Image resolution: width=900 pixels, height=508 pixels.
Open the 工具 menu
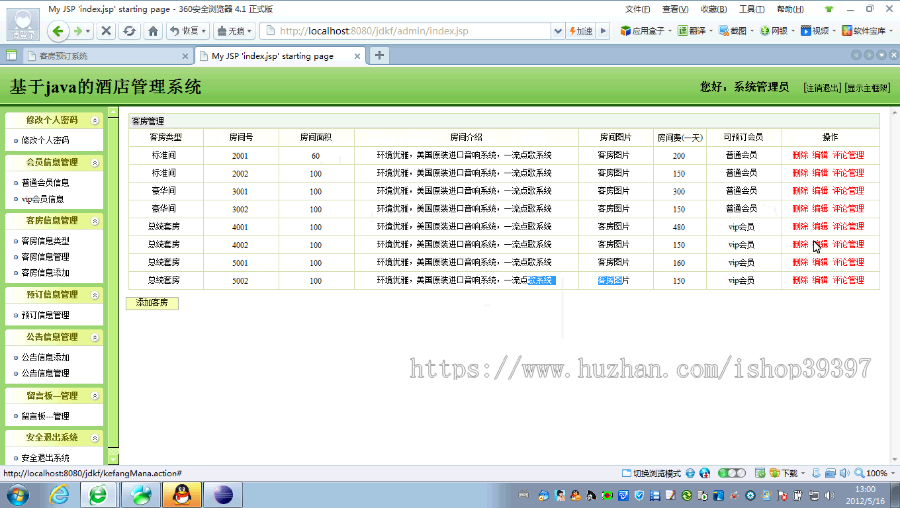click(751, 9)
